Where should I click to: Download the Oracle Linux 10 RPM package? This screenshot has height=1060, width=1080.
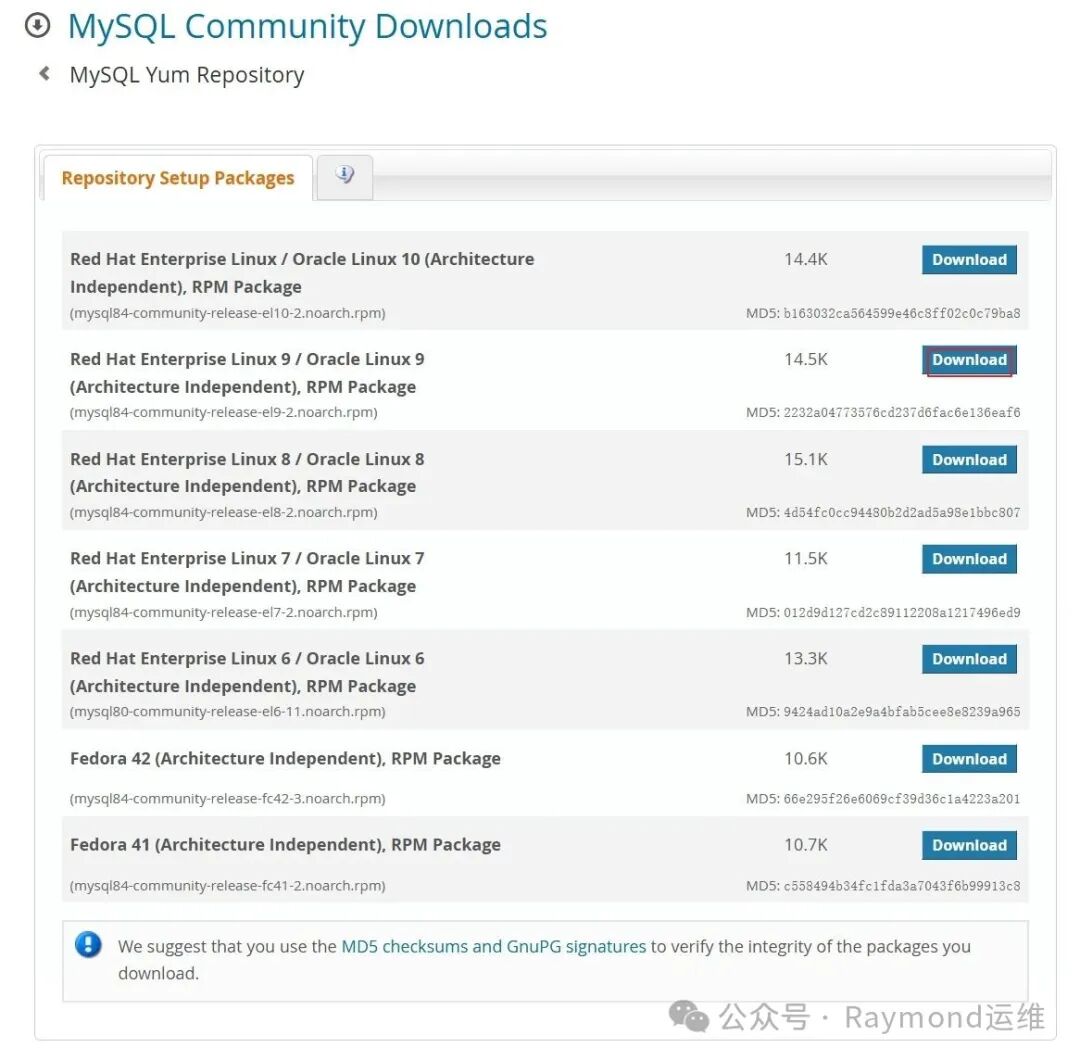(x=969, y=260)
